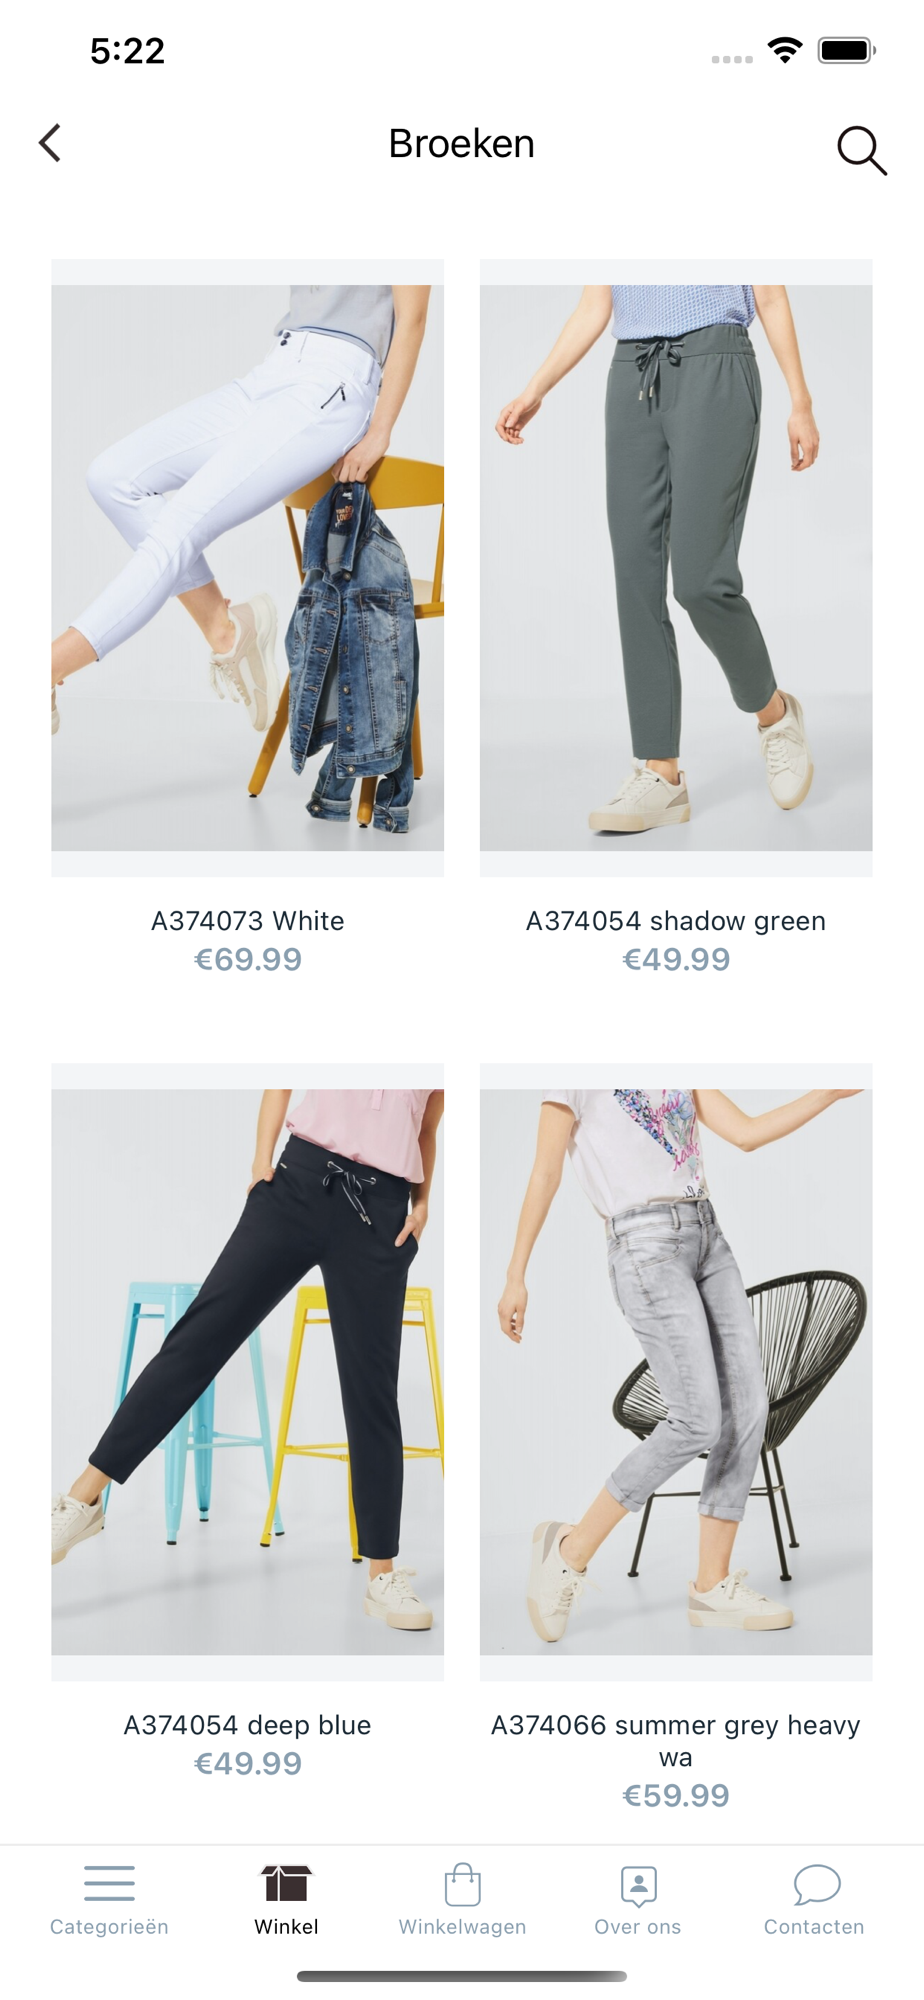924x2000 pixels.
Task: Open the A374054 shadow green title
Action: point(676,921)
